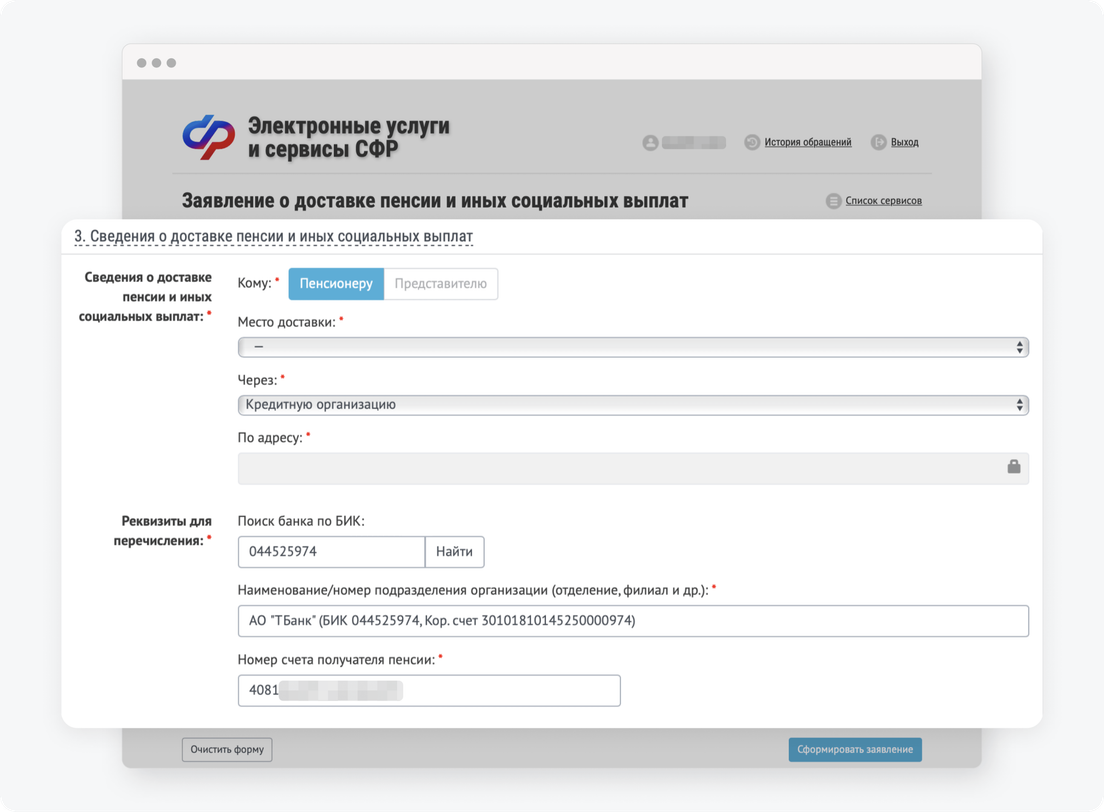This screenshot has height=812, width=1104.
Task: Click the Электронные услуги и сервисы СФР heading
Action: coord(349,137)
